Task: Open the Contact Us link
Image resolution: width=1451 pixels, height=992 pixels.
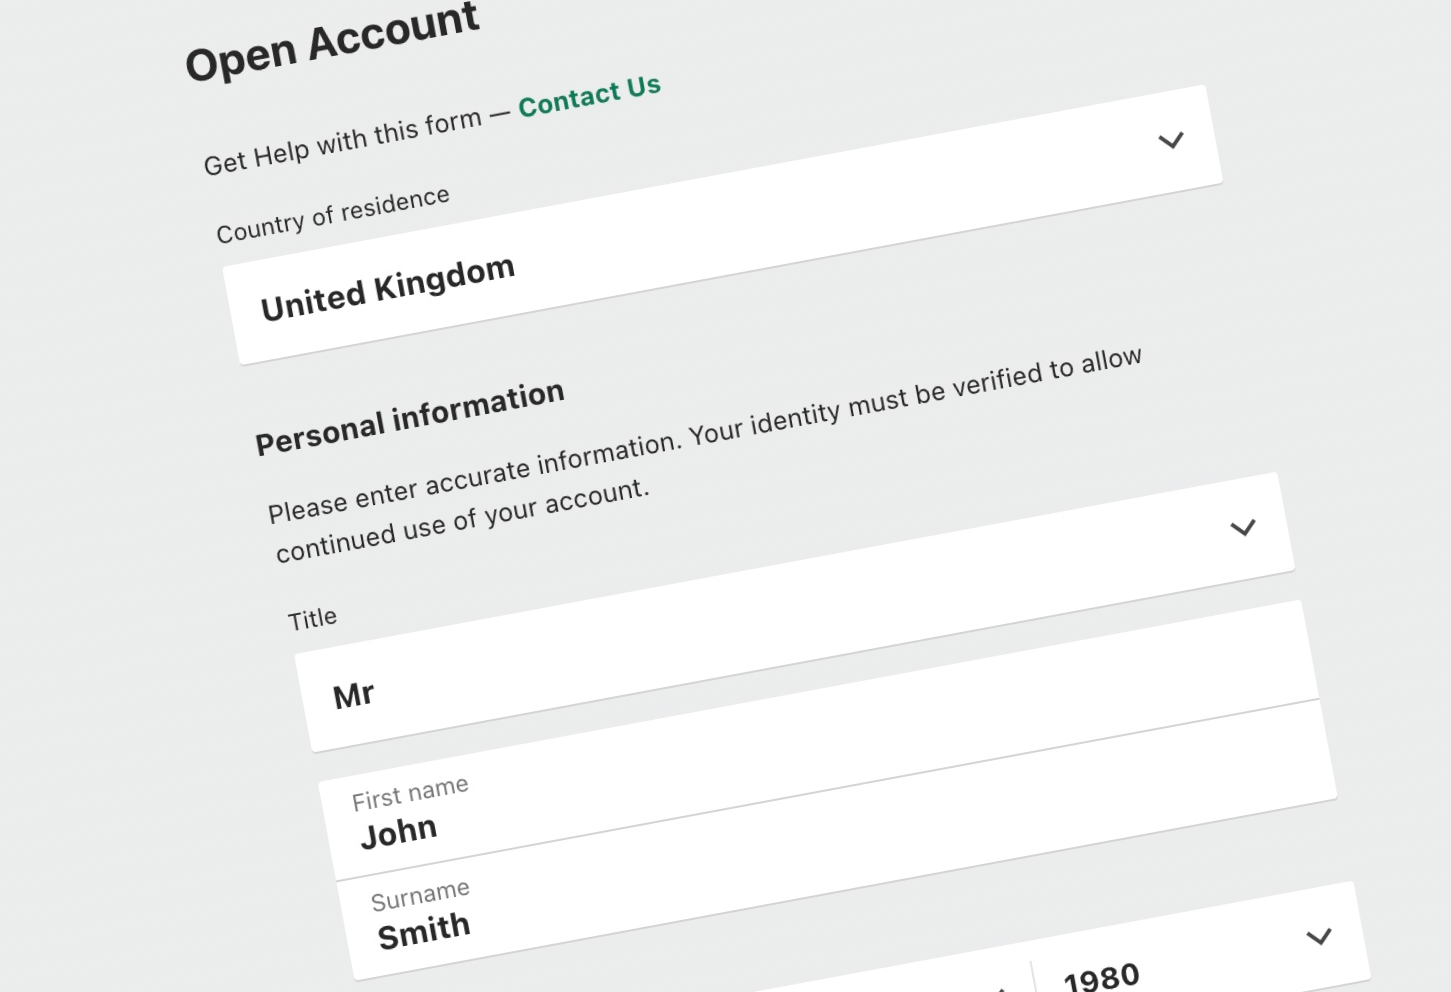Action: click(589, 96)
